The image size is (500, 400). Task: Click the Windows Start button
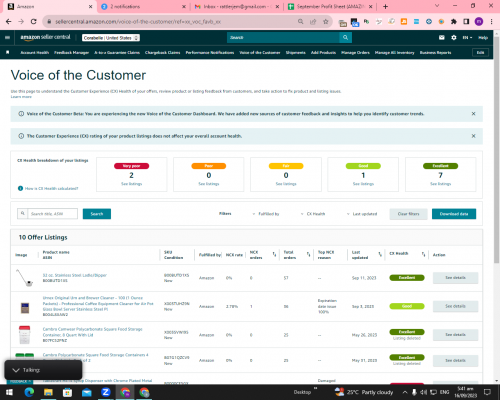point(9,392)
